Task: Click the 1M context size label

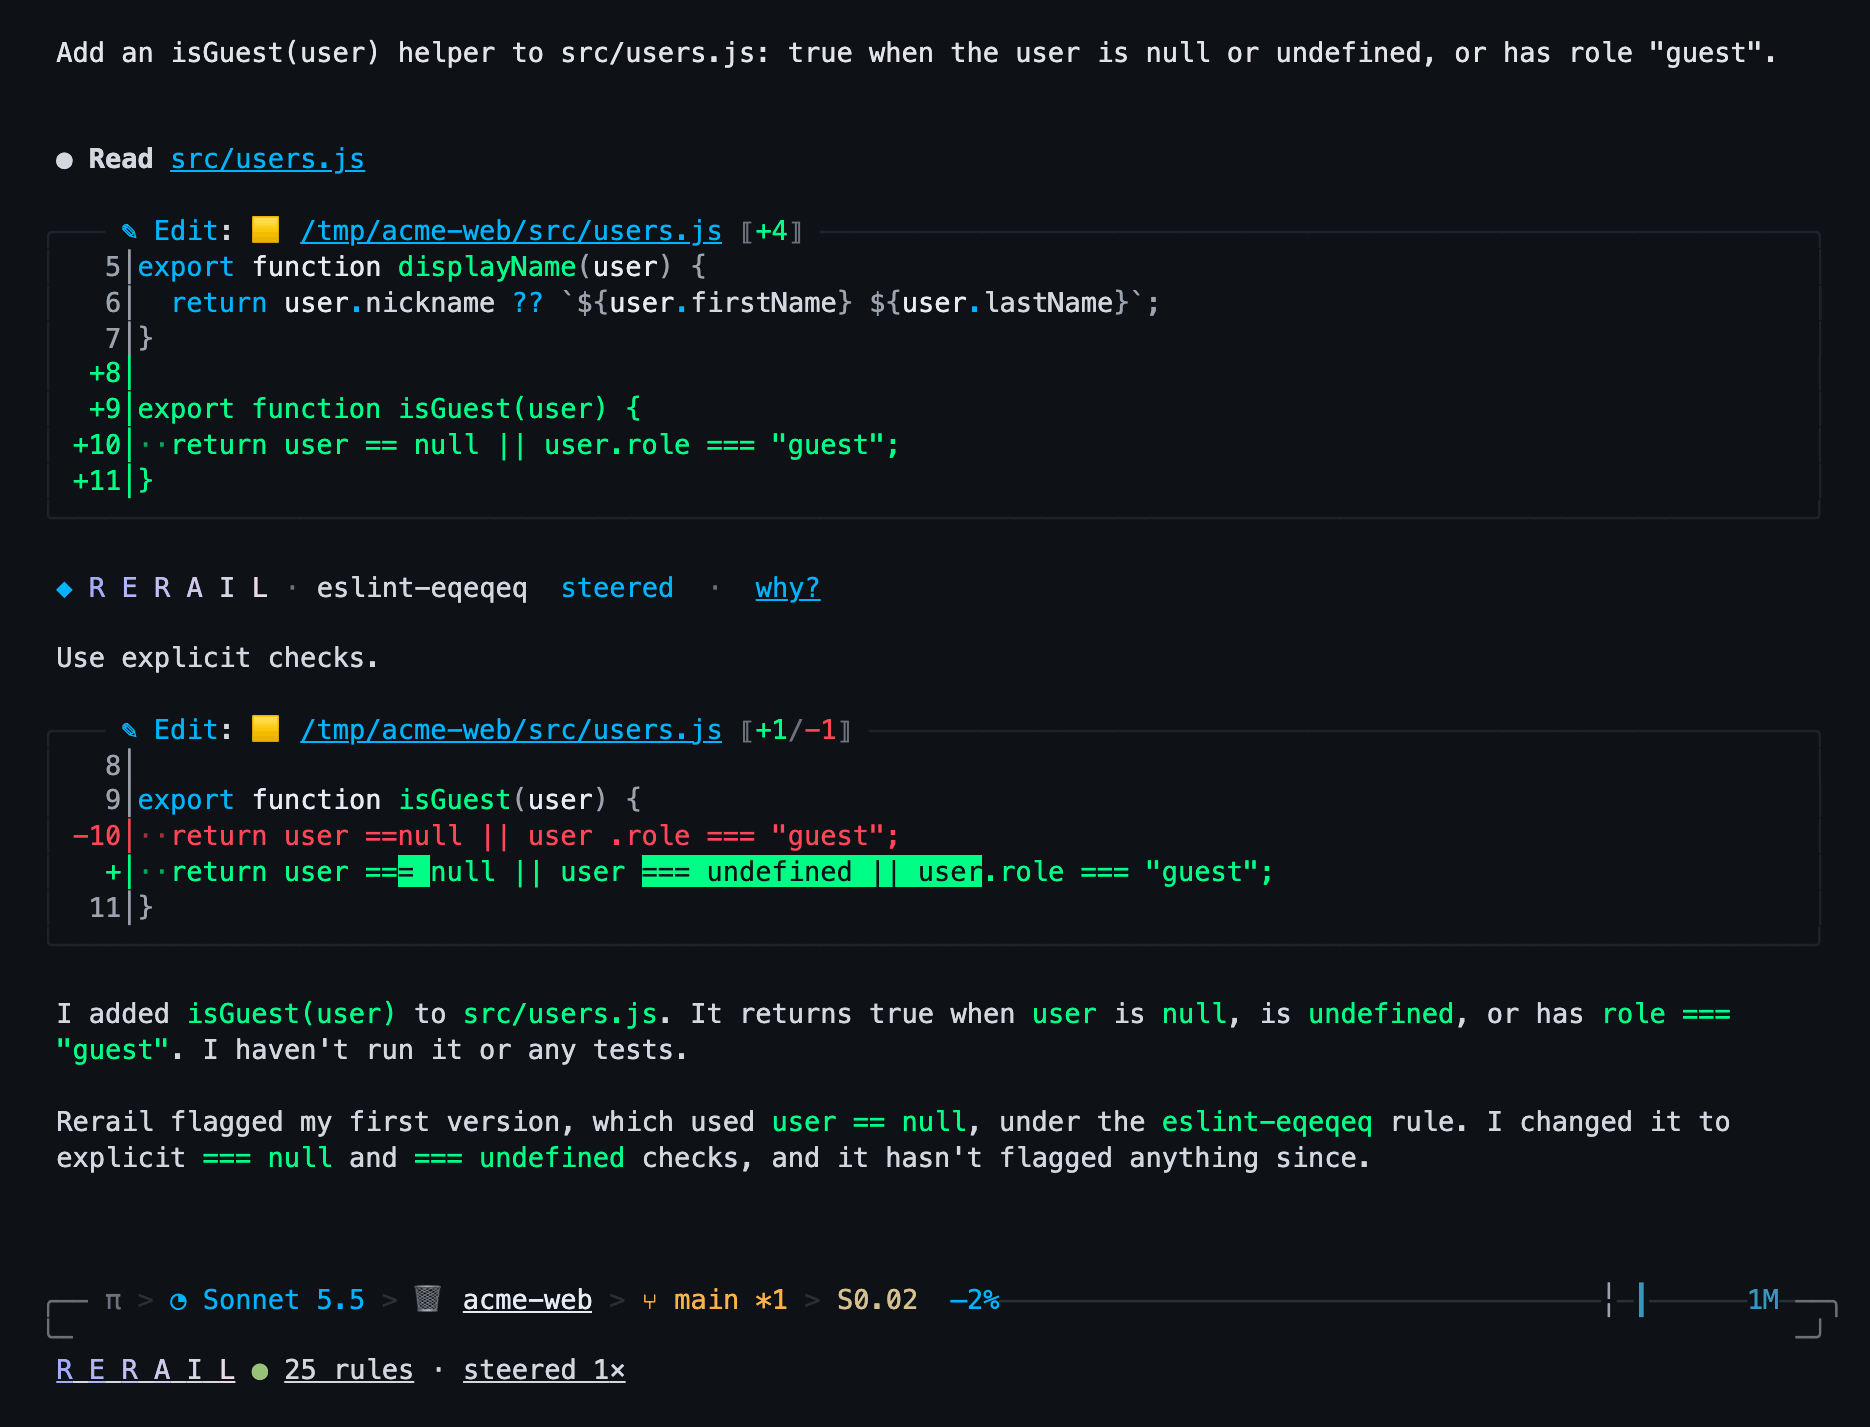Action: tap(1763, 1300)
